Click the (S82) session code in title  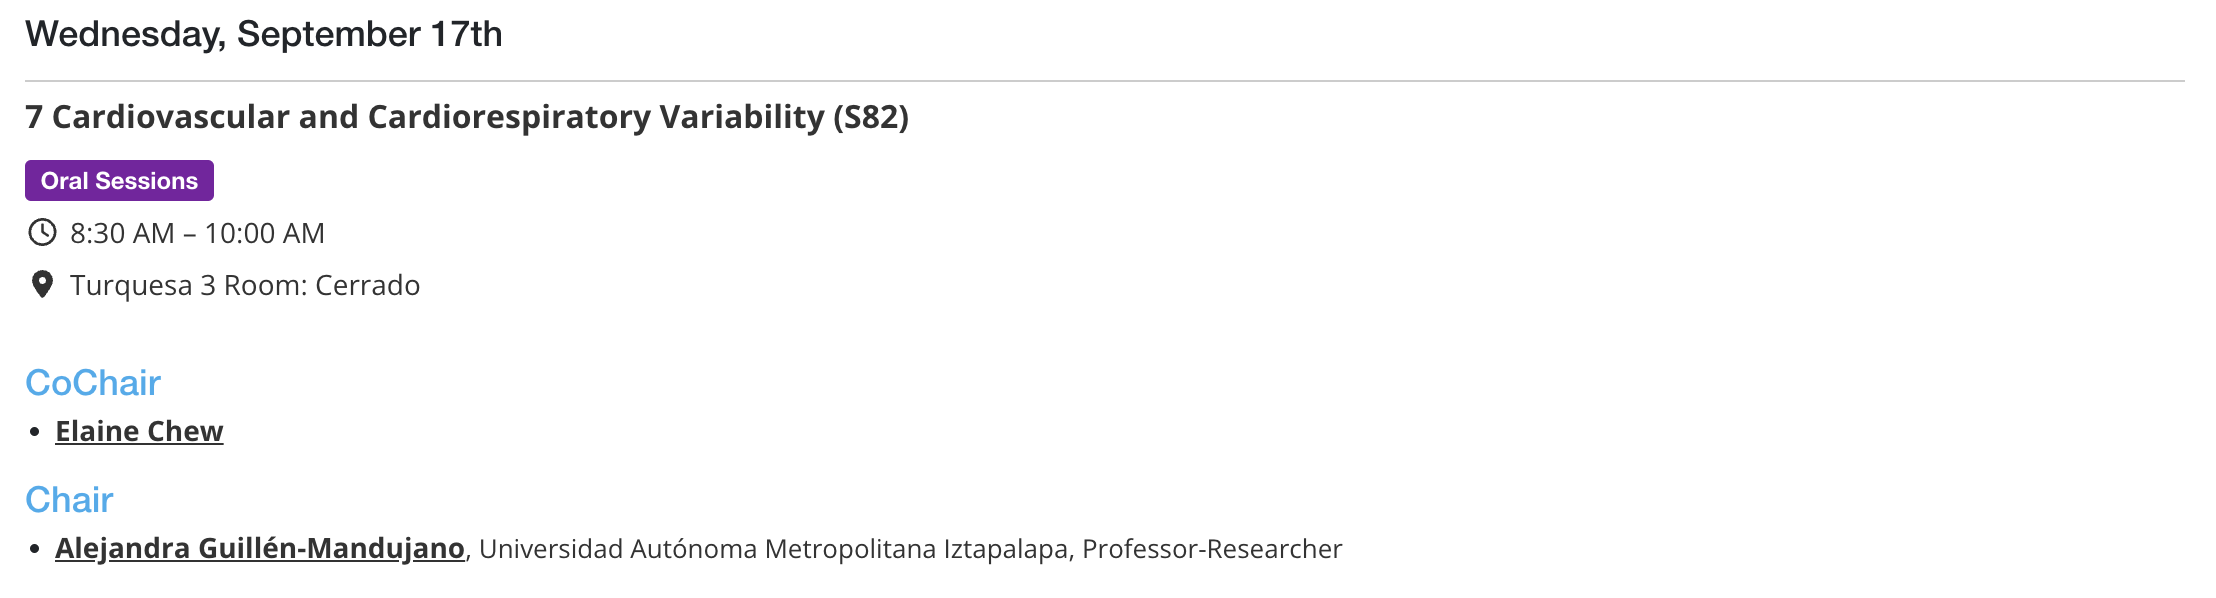click(x=871, y=117)
